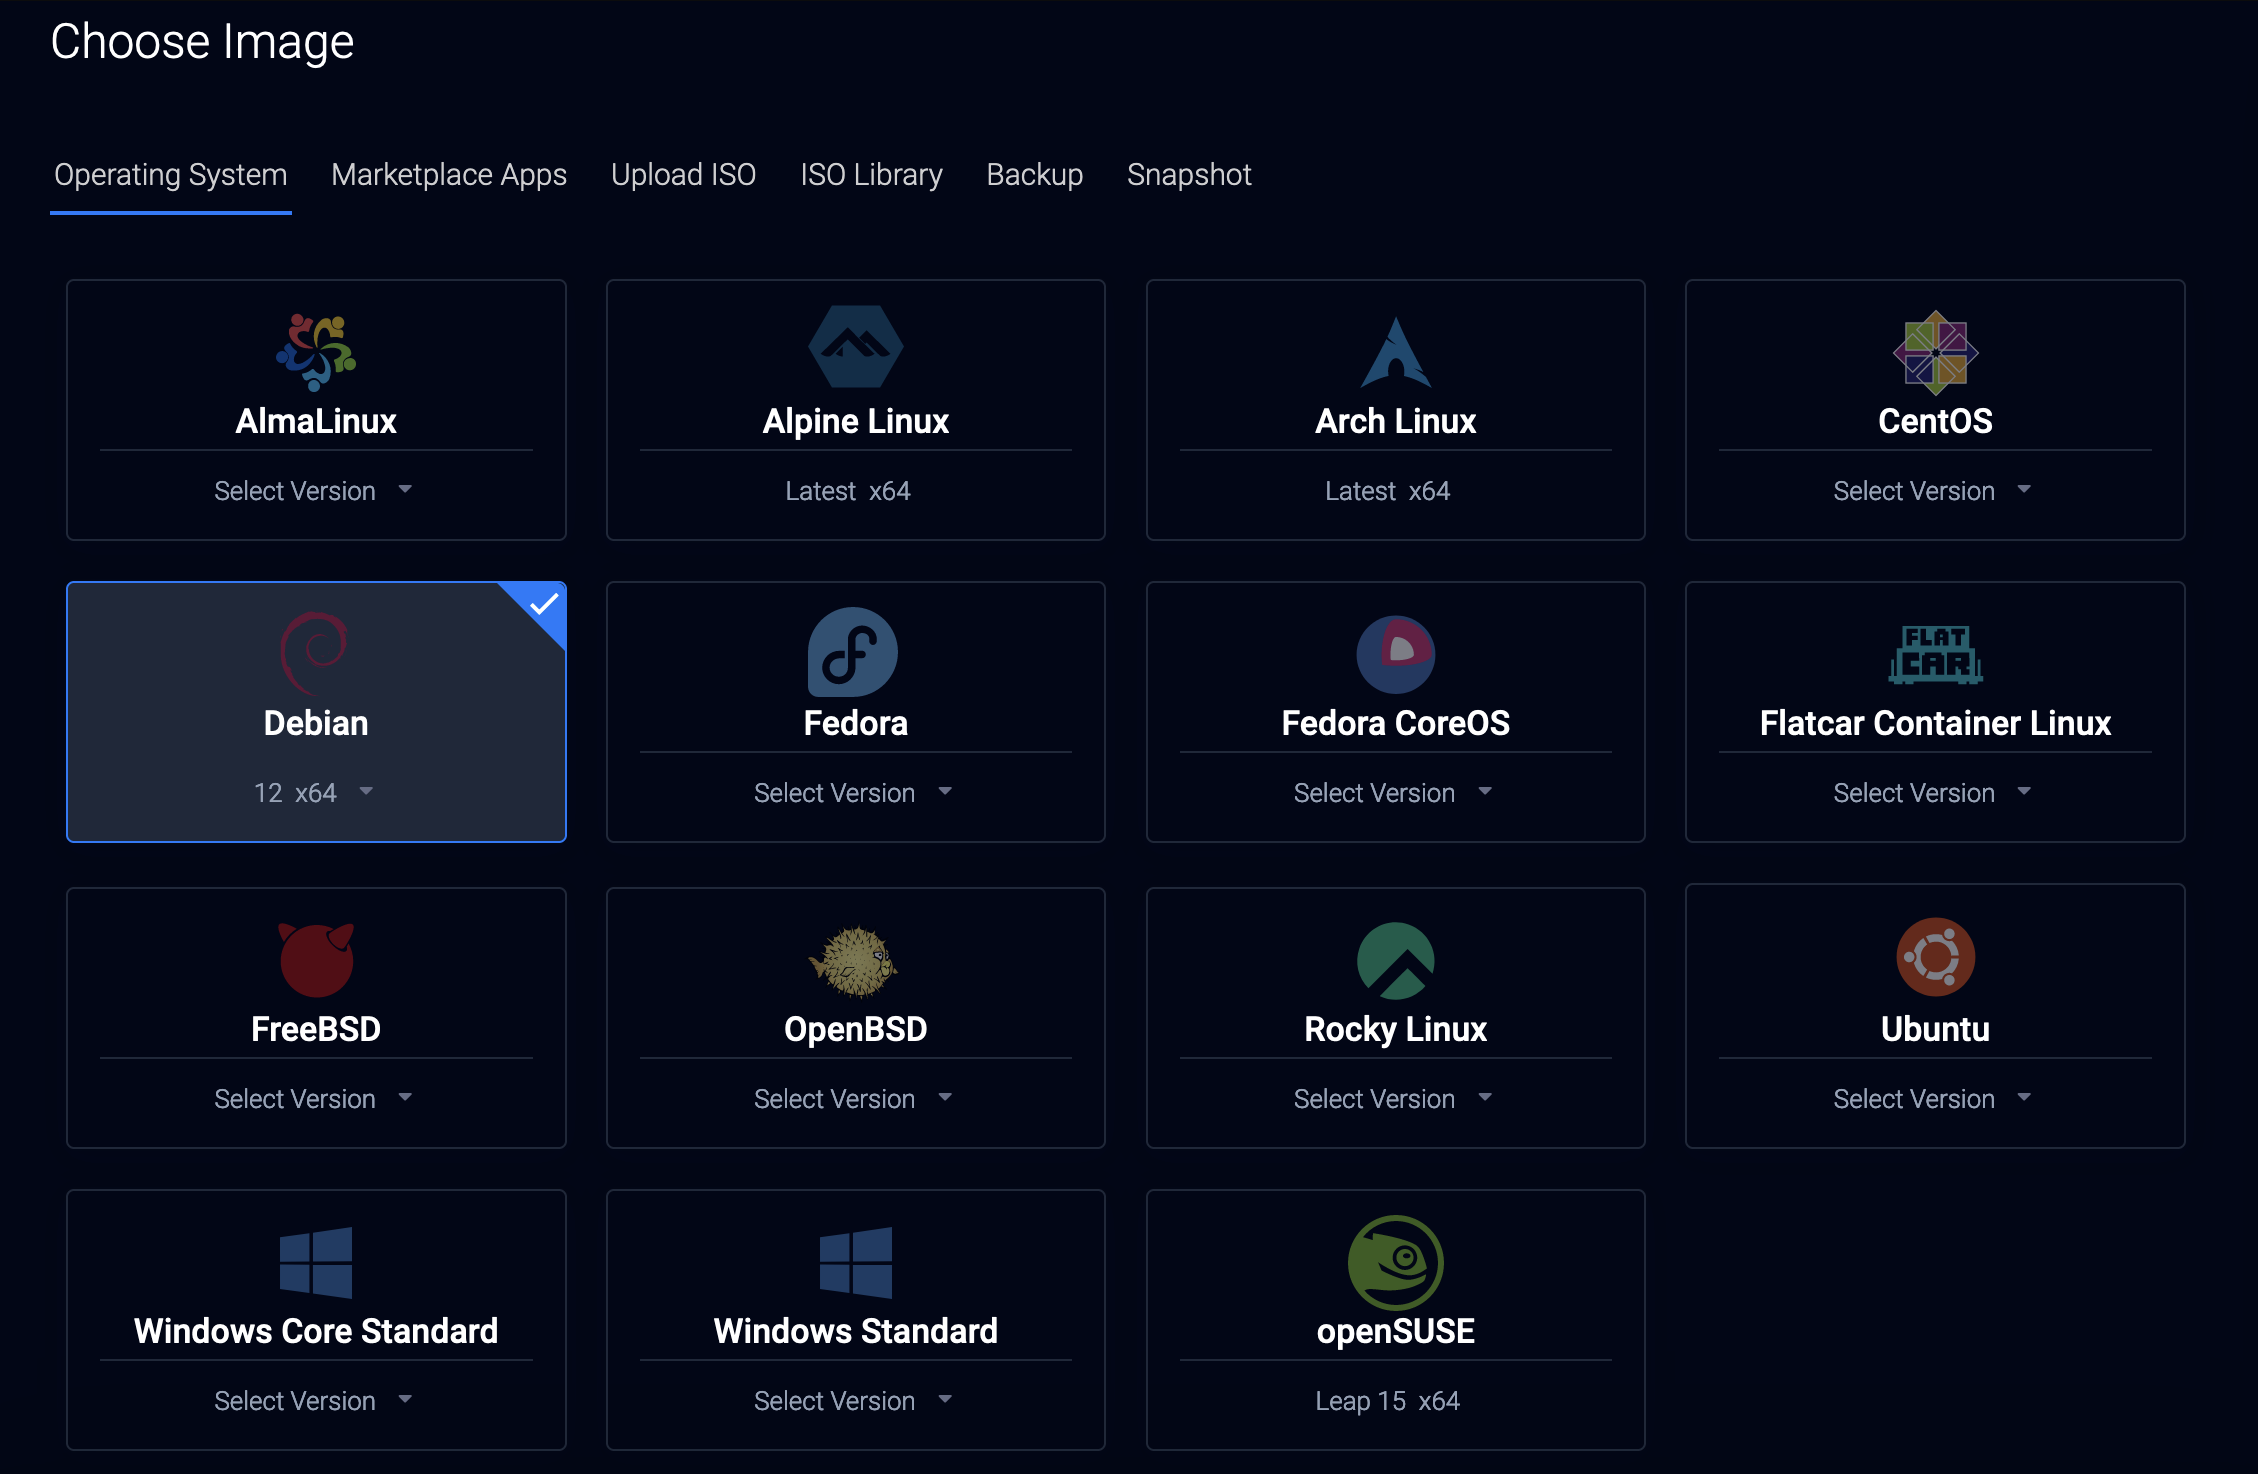Click the Ubuntu name label
This screenshot has height=1474, width=2258.
1935,1029
